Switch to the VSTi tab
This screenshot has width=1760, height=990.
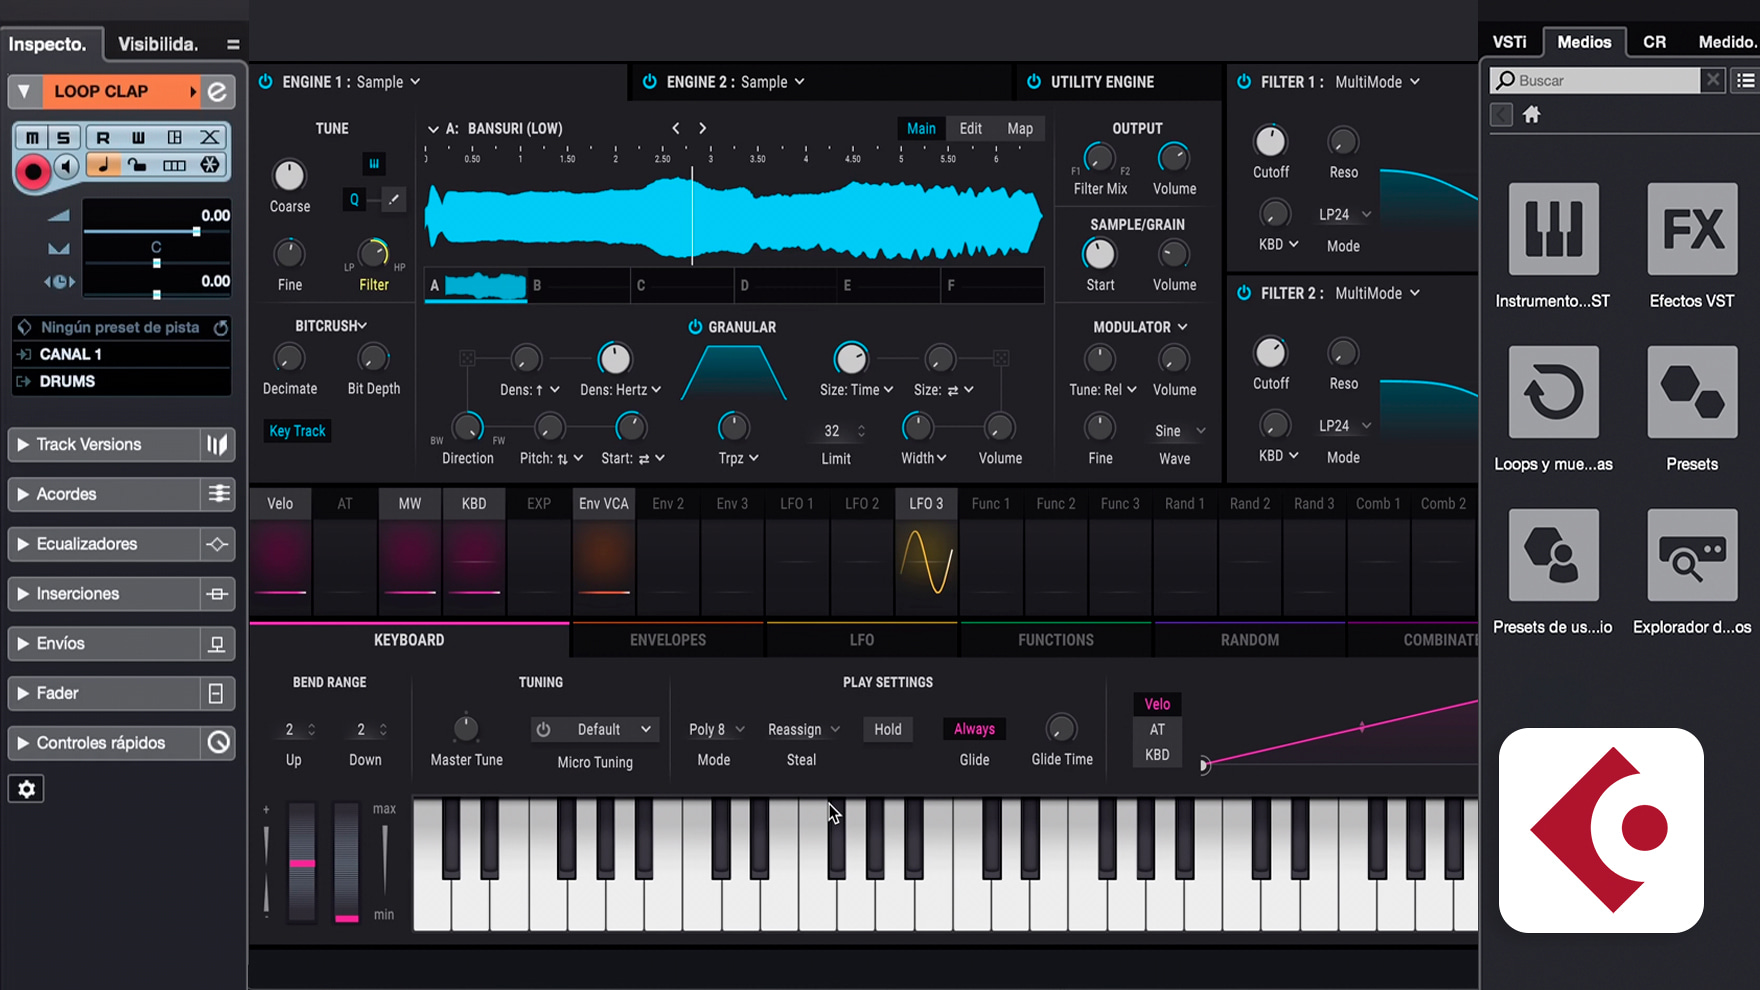coord(1509,42)
